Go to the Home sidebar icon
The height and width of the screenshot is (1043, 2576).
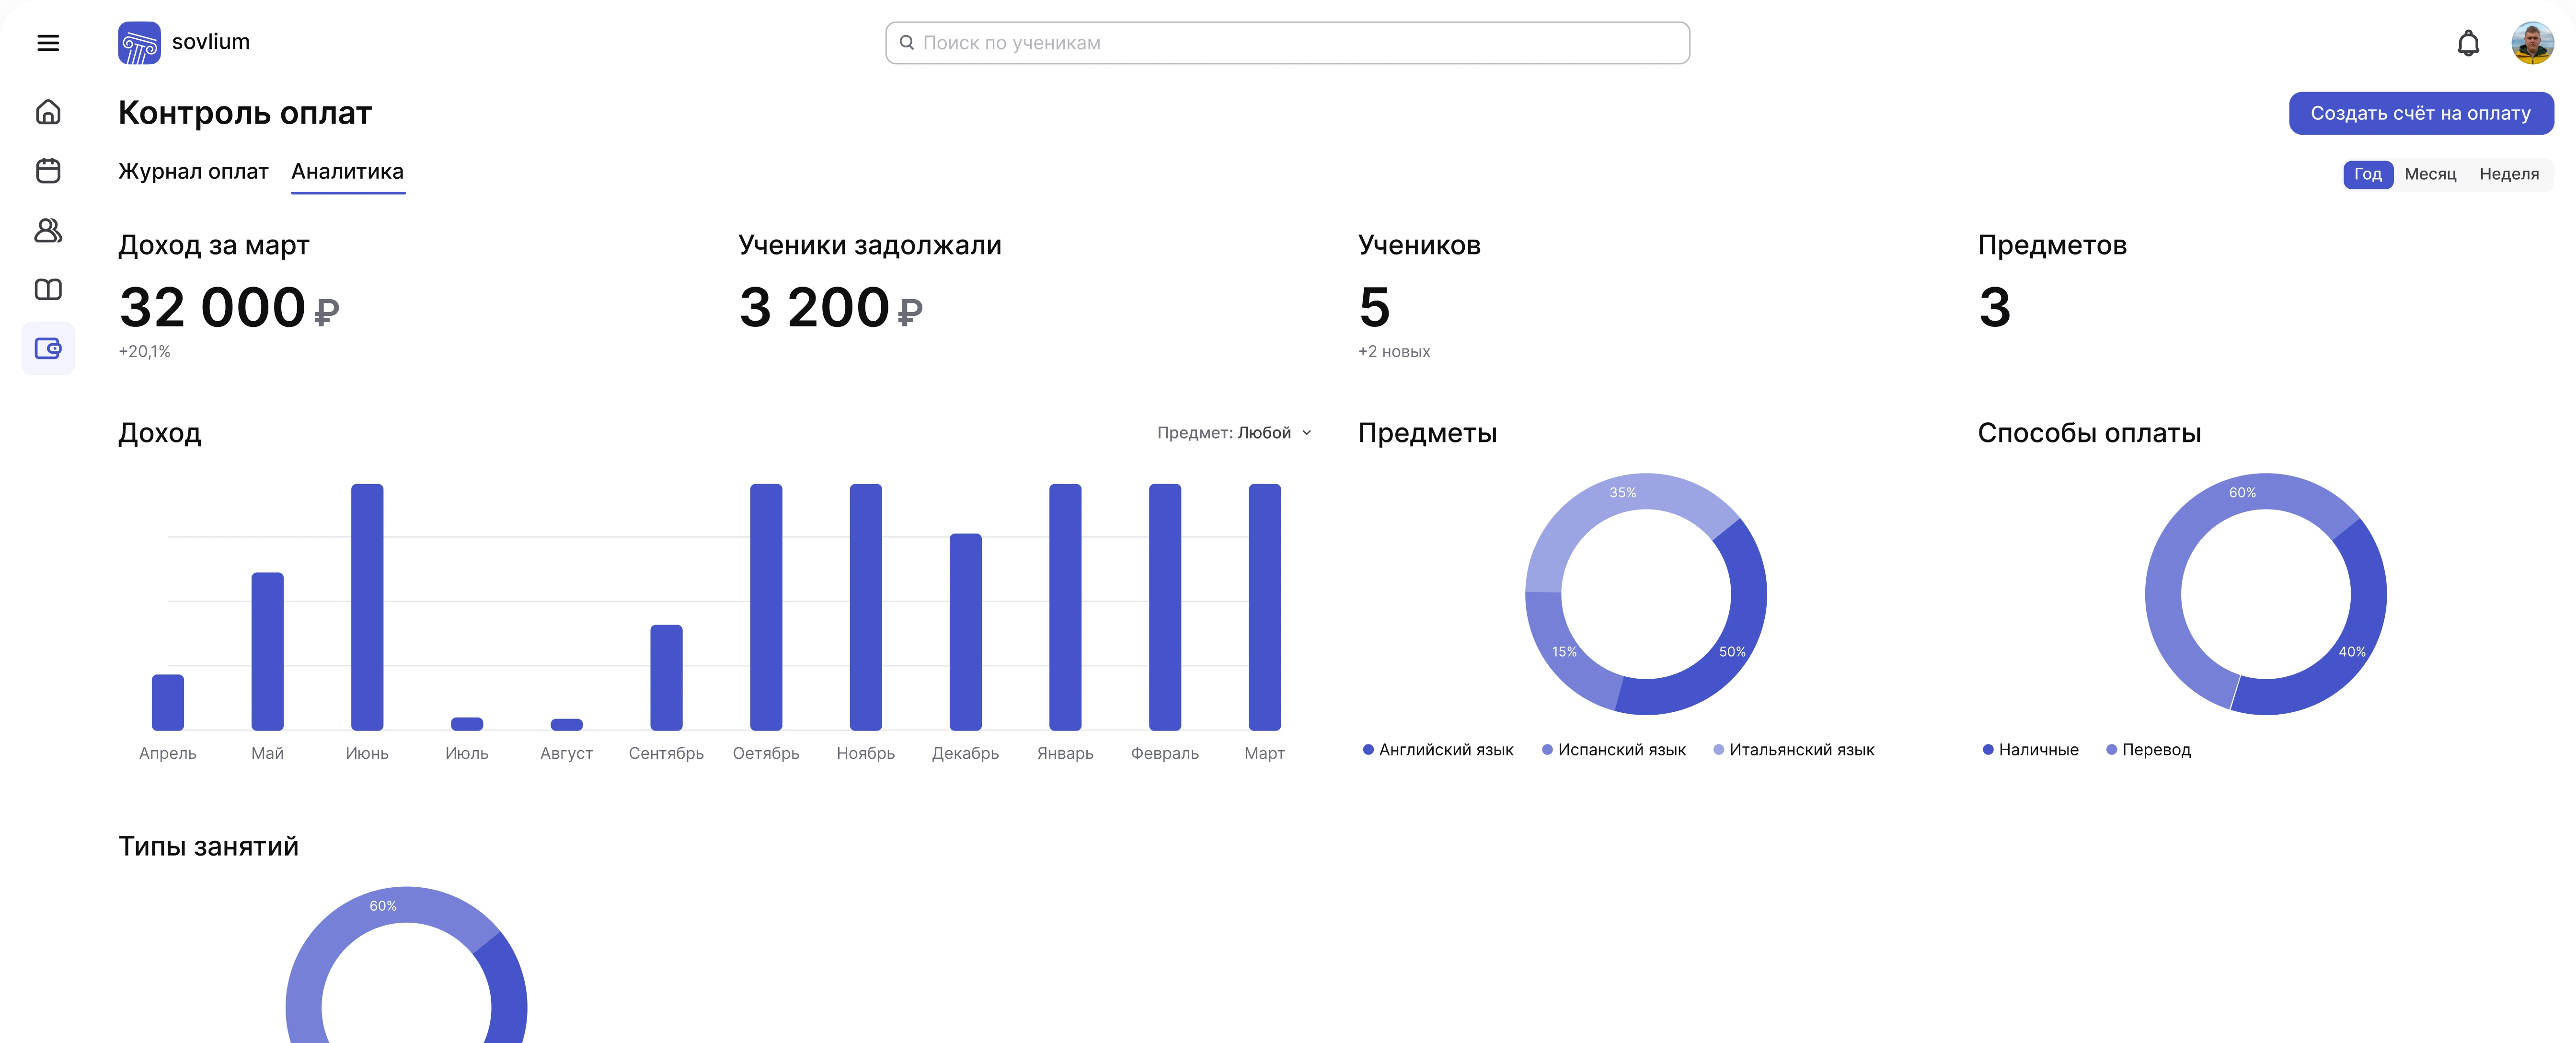[48, 112]
